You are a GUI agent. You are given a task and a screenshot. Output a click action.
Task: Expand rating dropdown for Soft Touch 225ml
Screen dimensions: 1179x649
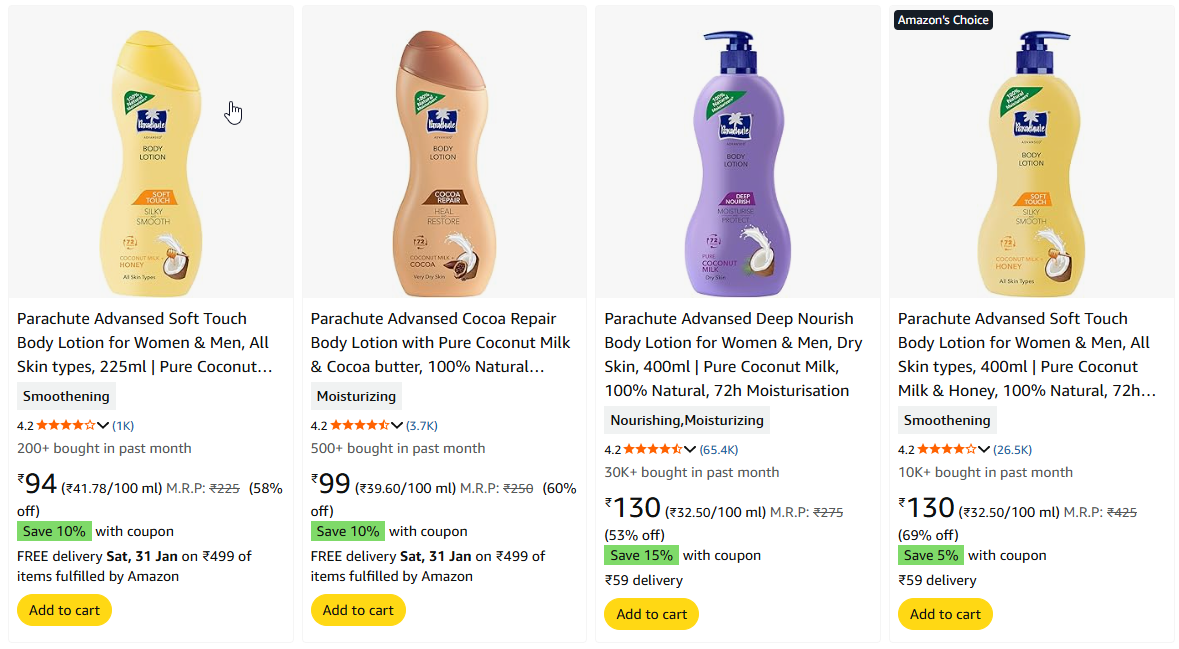(x=103, y=425)
